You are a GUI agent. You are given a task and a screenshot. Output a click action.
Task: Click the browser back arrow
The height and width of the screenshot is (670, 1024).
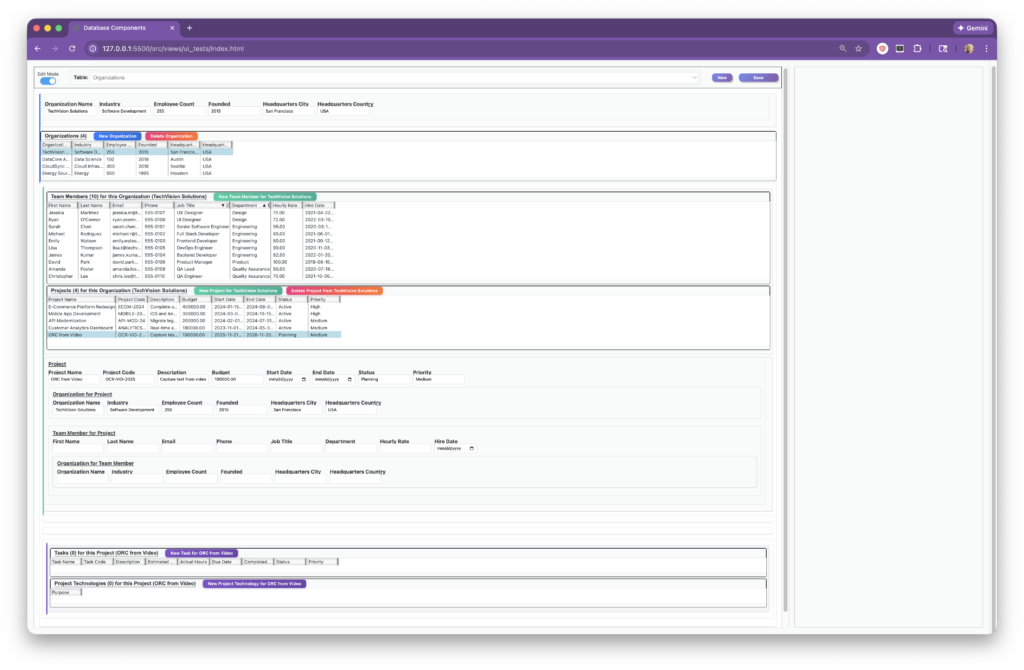(38, 48)
